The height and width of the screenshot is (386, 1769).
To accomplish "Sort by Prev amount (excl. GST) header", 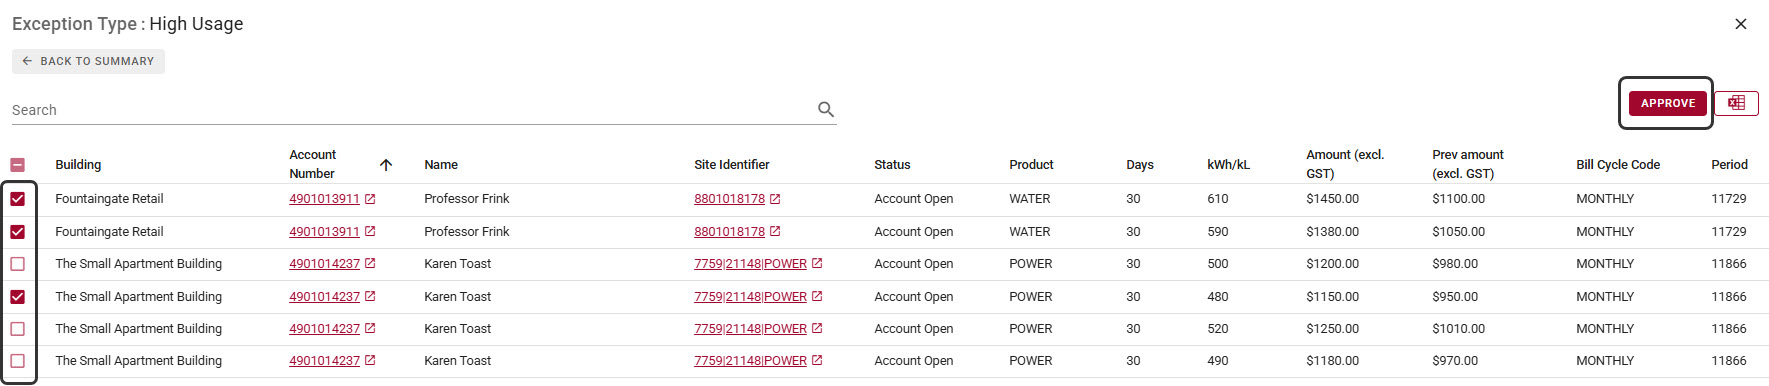I will point(1468,164).
